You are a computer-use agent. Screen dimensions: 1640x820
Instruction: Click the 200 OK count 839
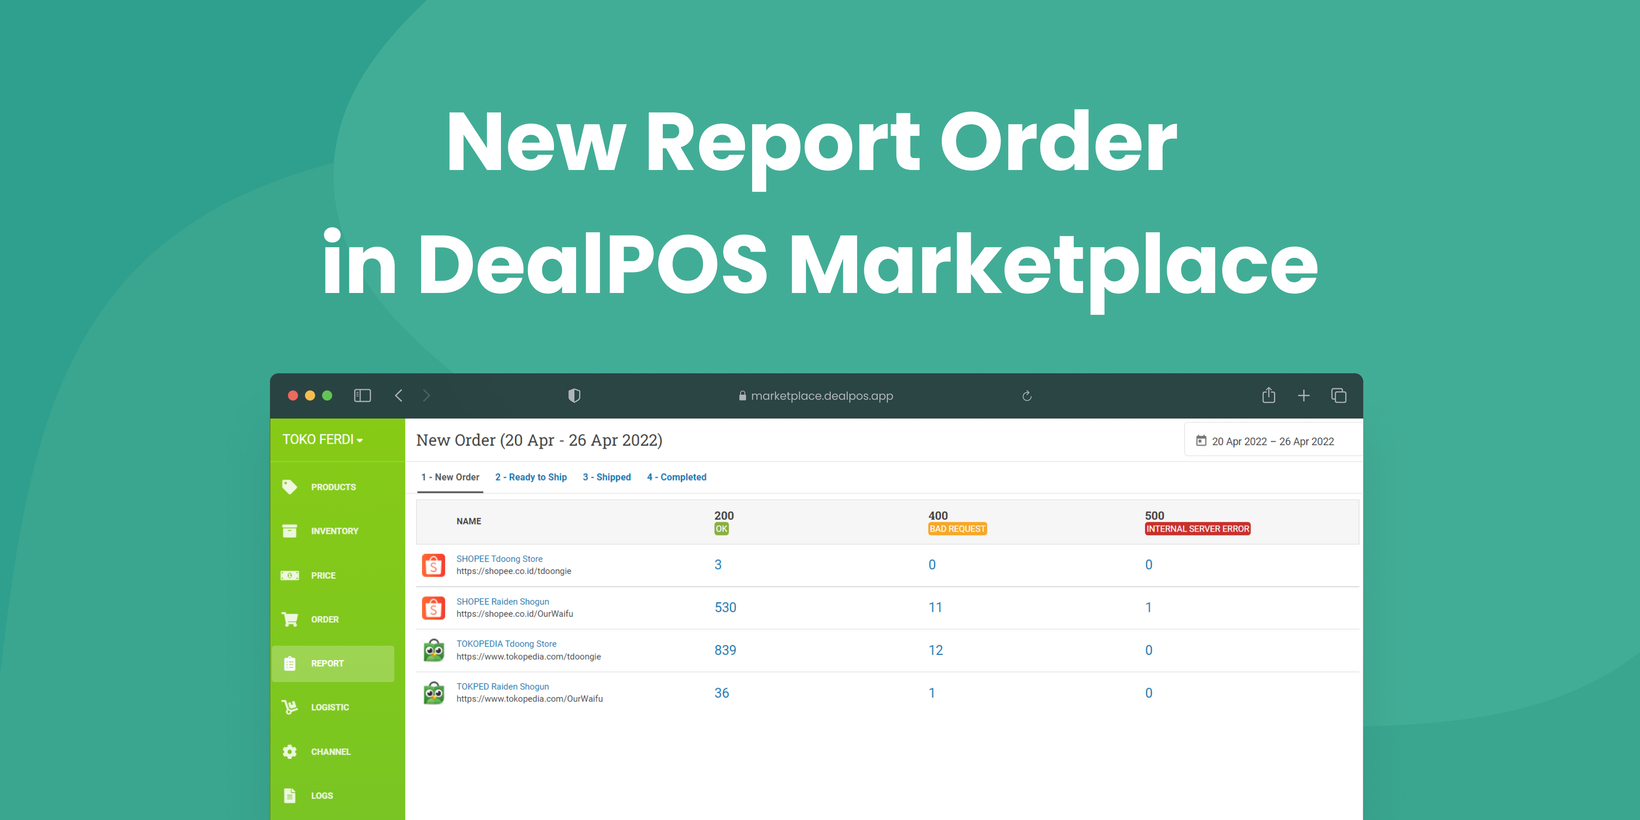pos(725,650)
